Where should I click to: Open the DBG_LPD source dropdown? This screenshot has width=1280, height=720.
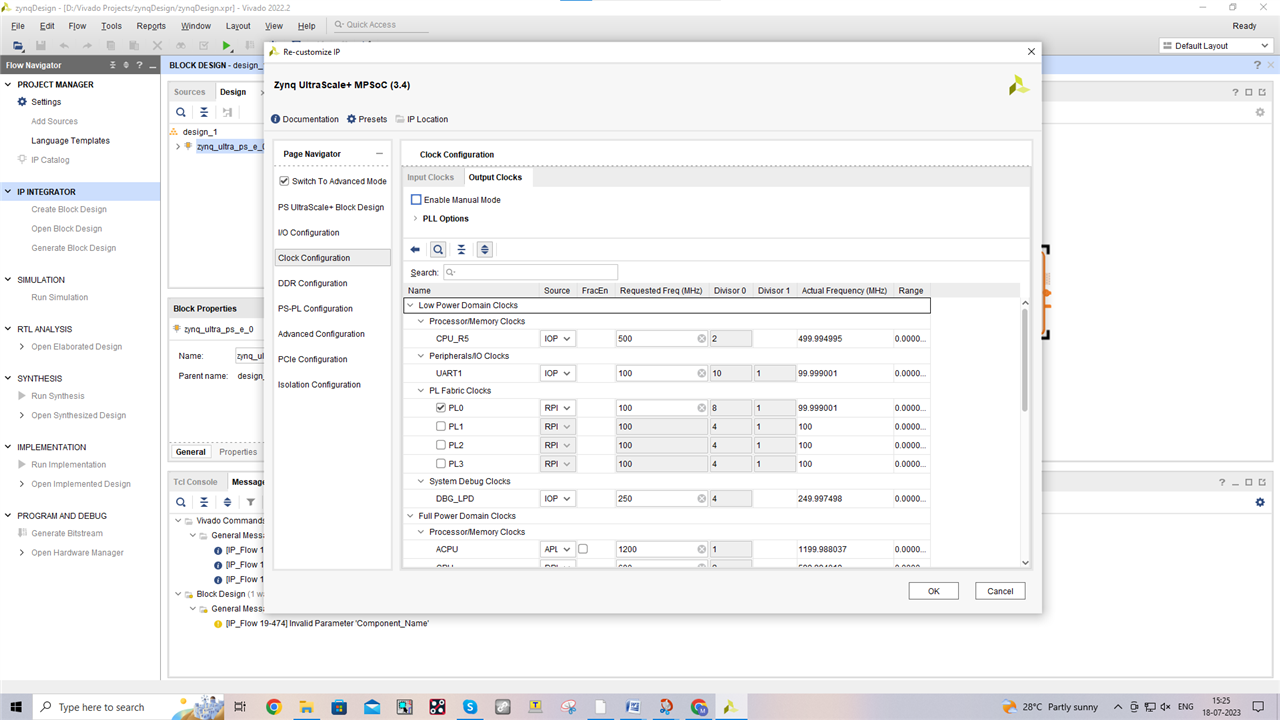[558, 498]
